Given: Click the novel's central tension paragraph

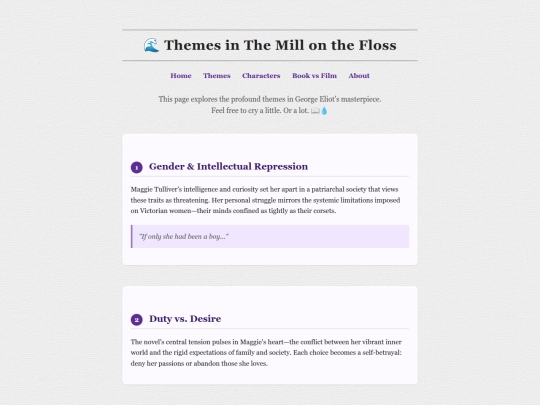Looking at the screenshot, I should click(x=266, y=353).
